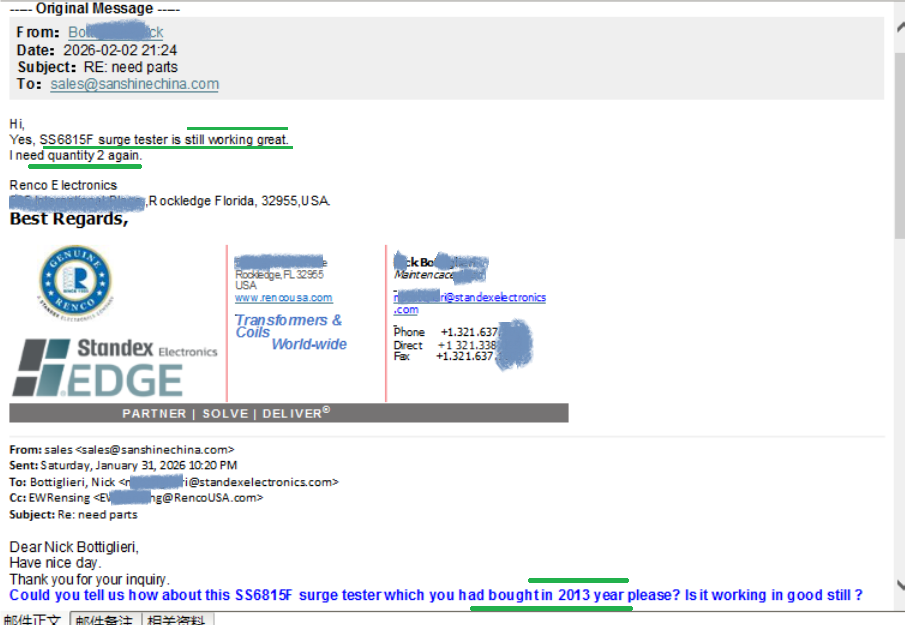
Task: Click sales@sanshinechina.com link in the To field
Action: [x=134, y=84]
